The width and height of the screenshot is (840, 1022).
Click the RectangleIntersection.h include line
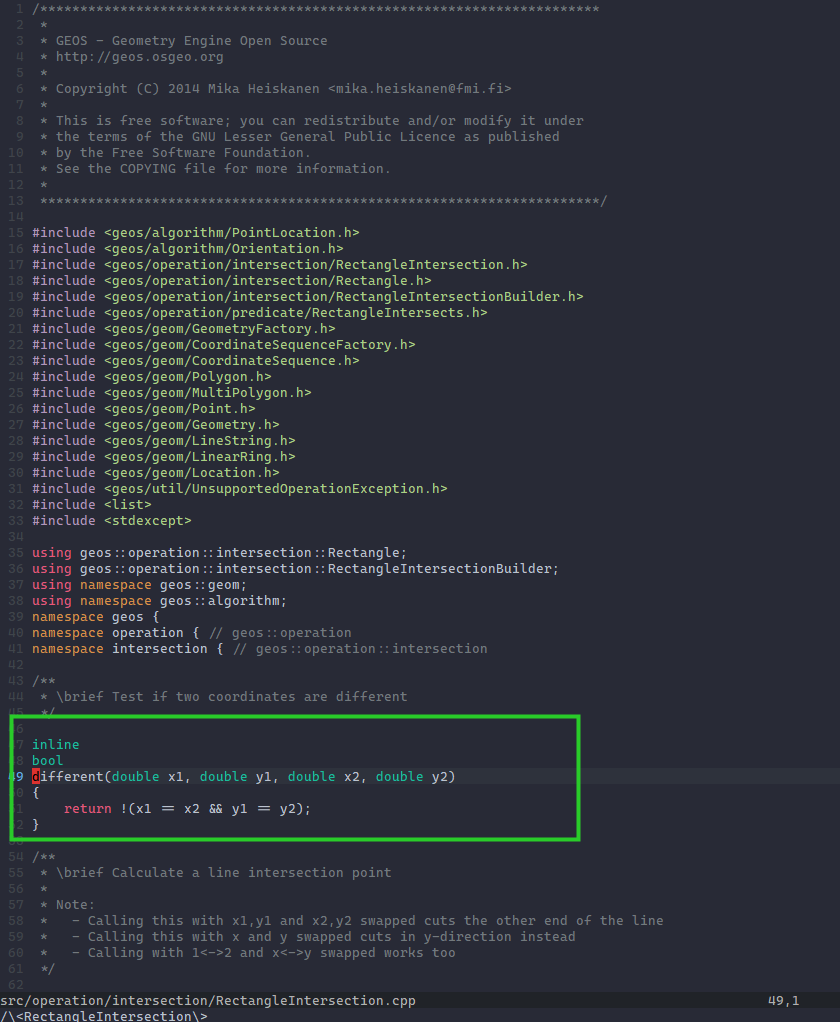[x=280, y=265]
